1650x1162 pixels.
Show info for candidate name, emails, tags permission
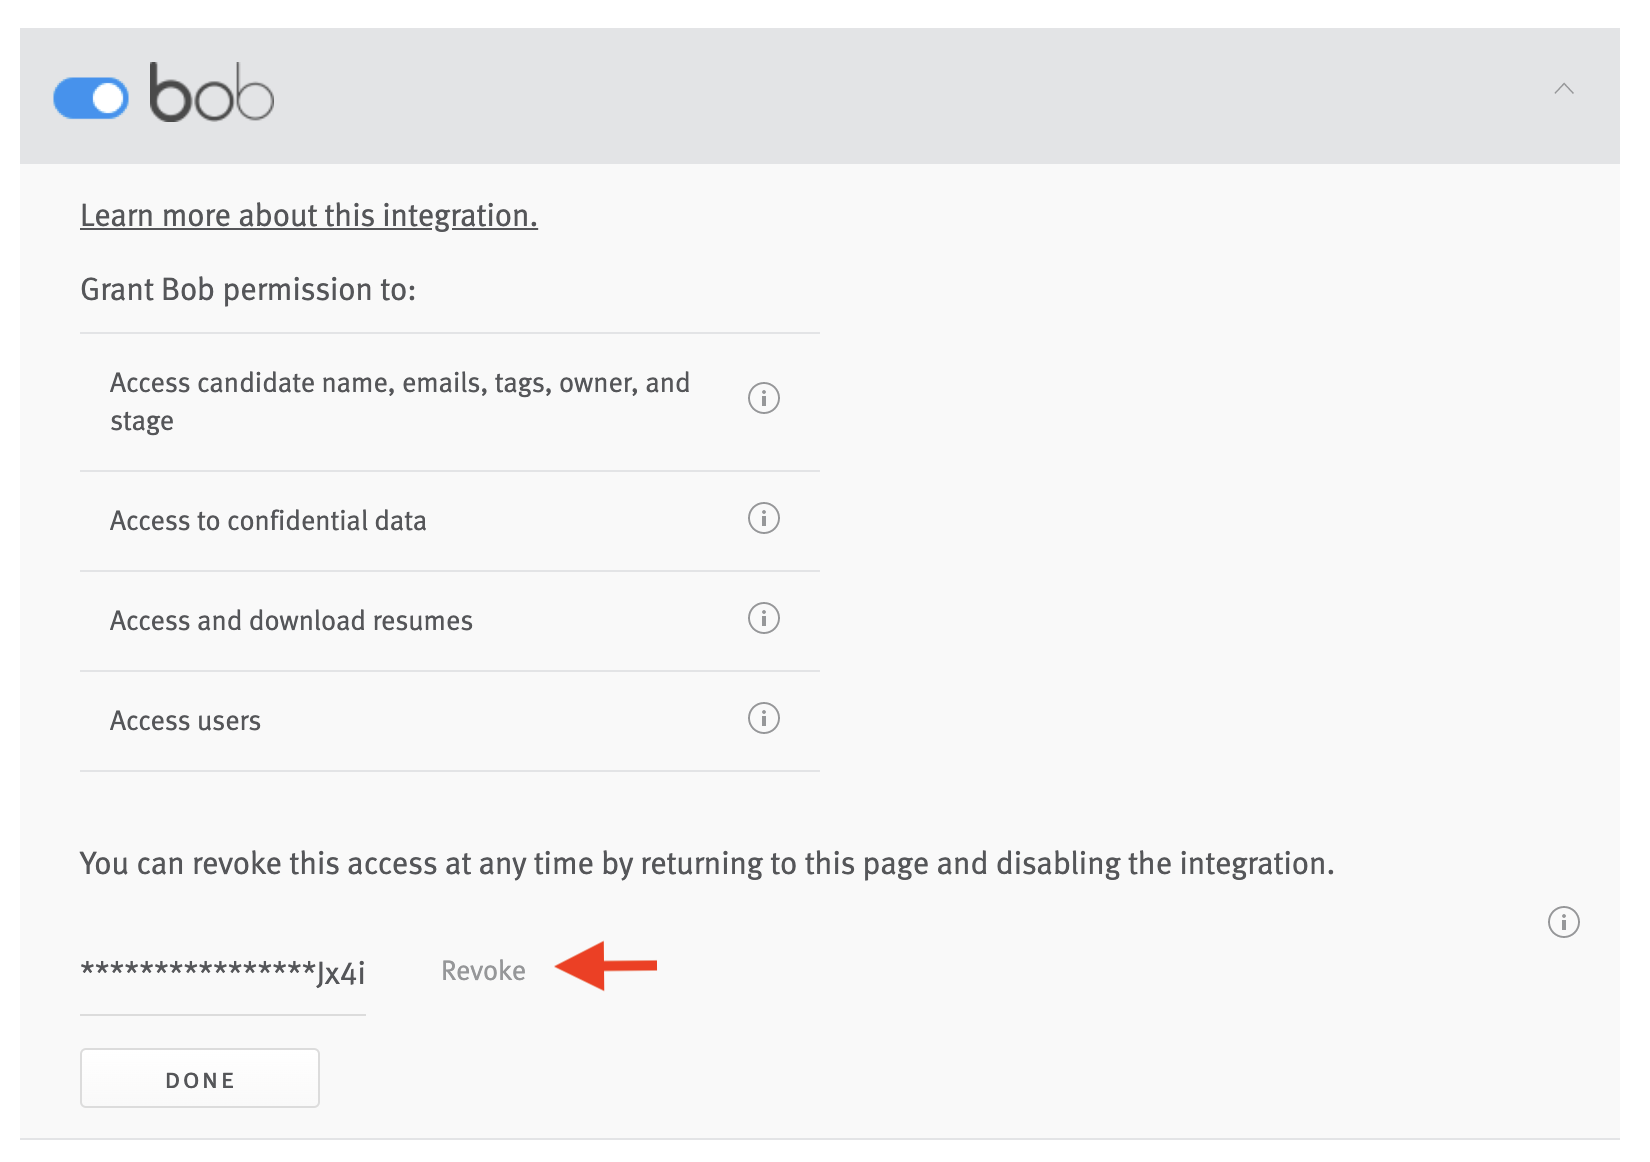pyautogui.click(x=764, y=398)
